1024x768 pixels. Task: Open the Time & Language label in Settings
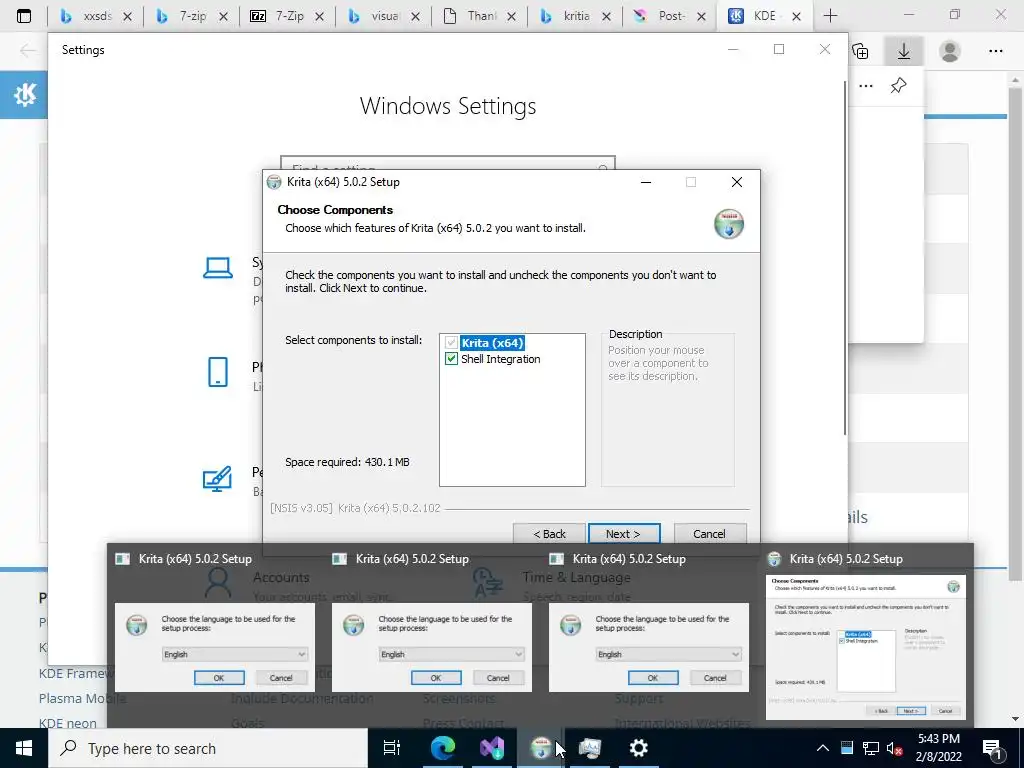point(576,577)
